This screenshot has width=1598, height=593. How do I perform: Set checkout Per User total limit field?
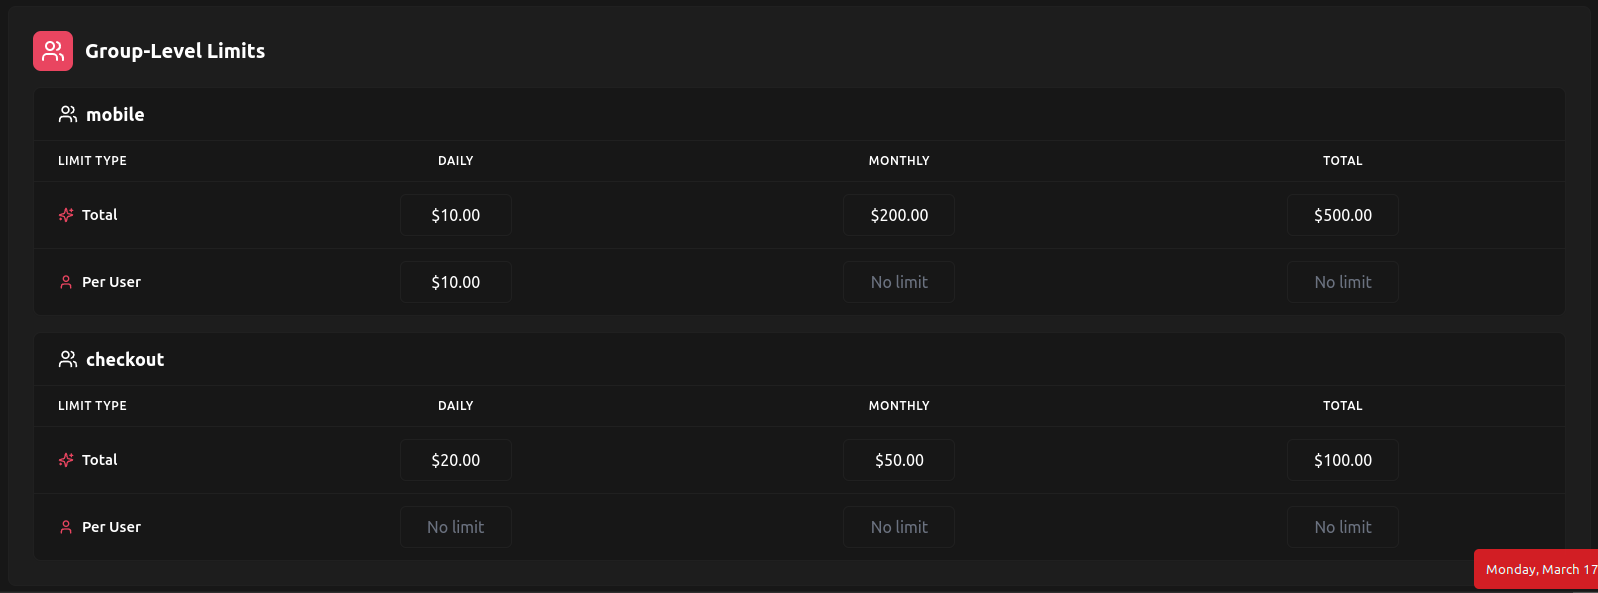(1342, 527)
